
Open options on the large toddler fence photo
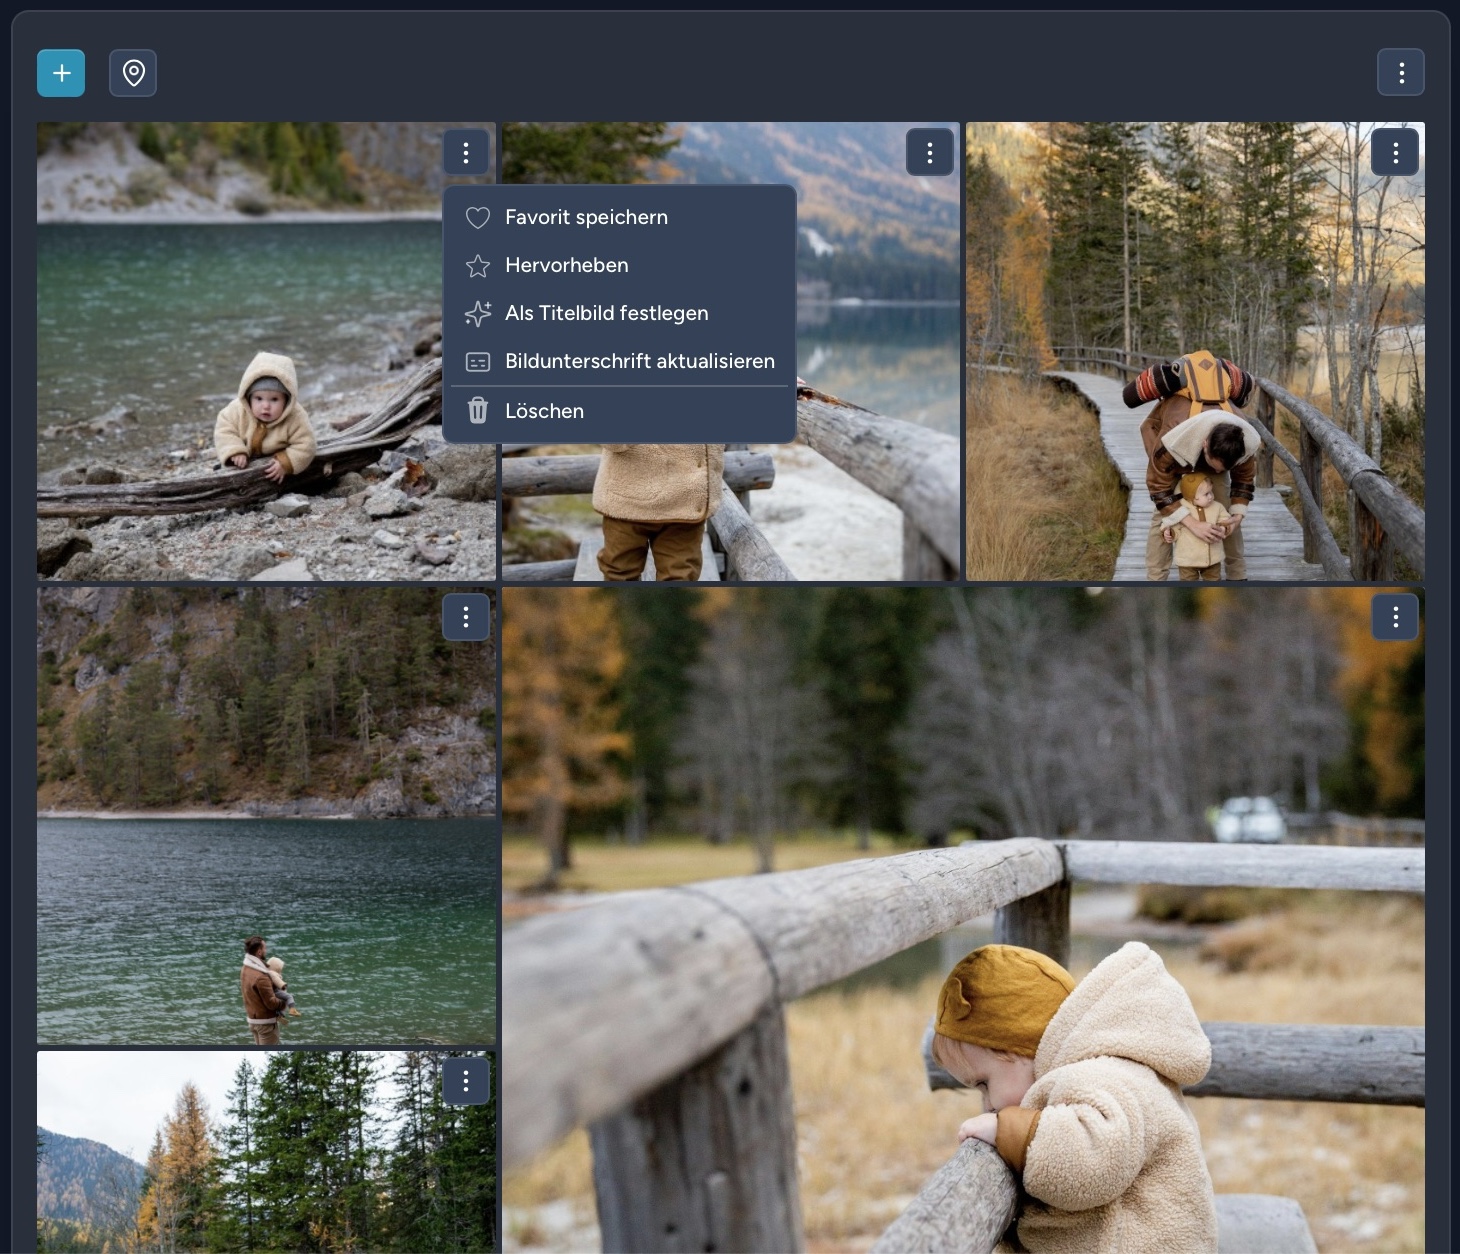coord(1395,617)
